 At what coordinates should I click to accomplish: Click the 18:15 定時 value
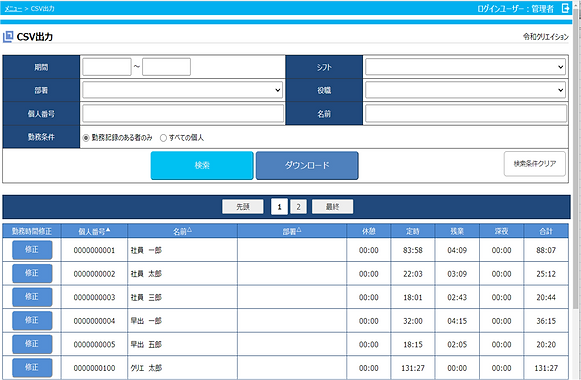coord(413,344)
